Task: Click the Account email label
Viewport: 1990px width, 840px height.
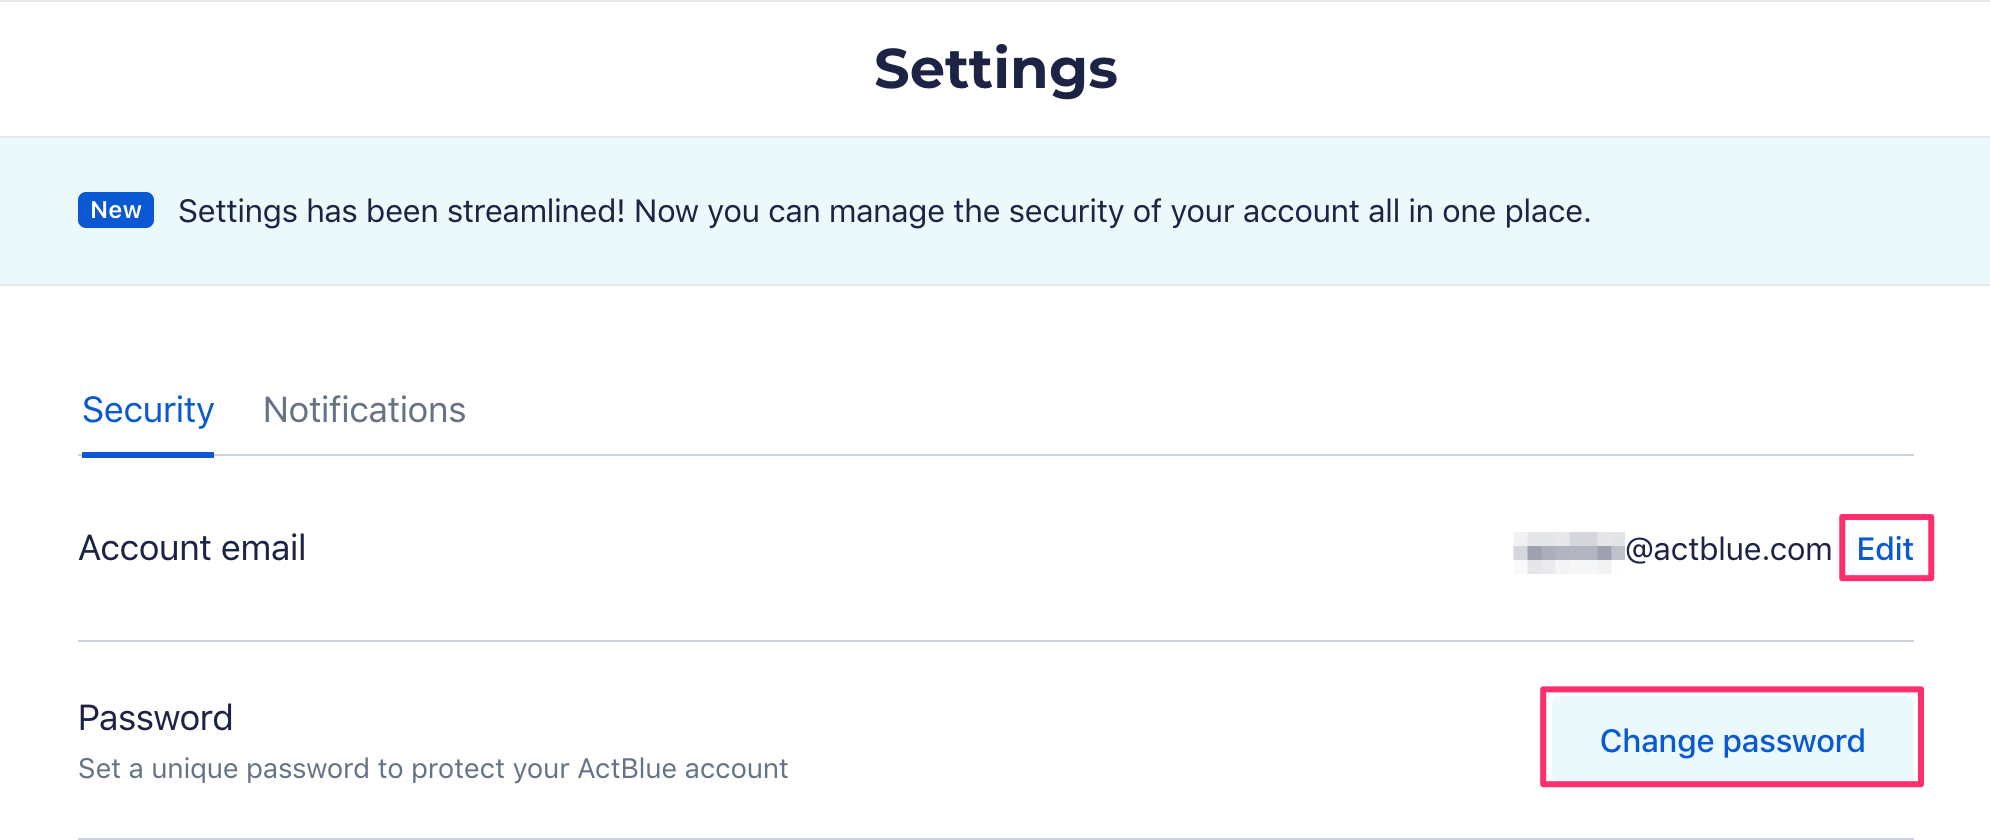Action: 192,548
